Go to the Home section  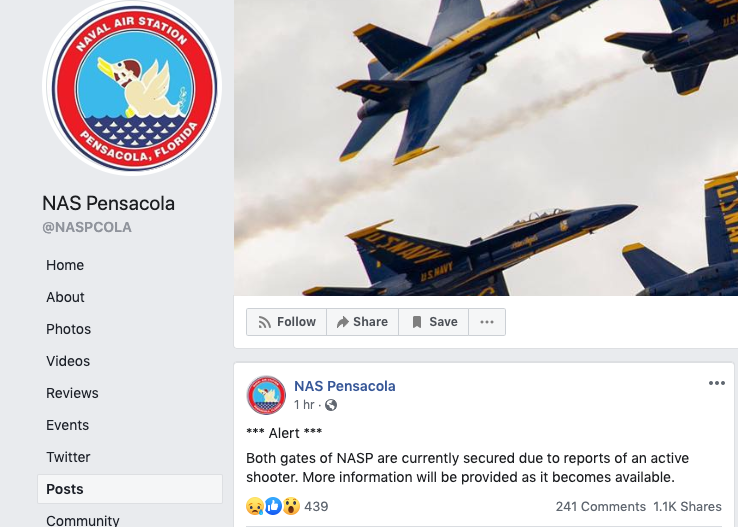(65, 265)
